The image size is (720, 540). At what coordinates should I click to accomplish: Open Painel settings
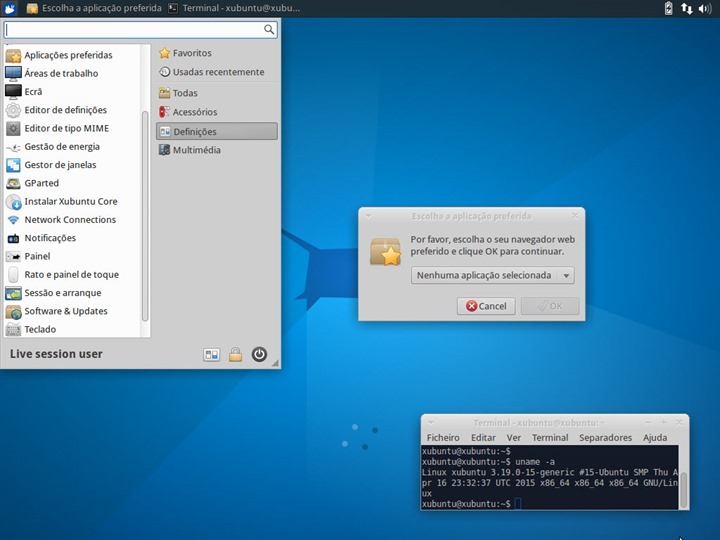(28, 256)
